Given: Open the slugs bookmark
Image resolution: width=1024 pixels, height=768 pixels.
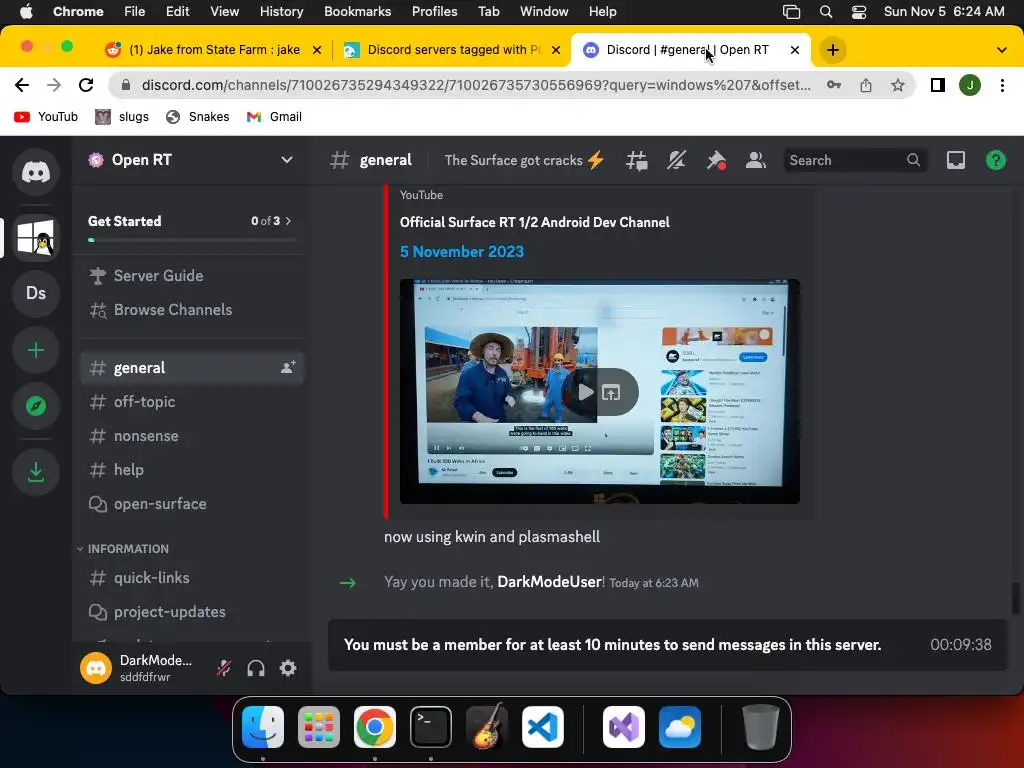Looking at the screenshot, I should pos(122,117).
